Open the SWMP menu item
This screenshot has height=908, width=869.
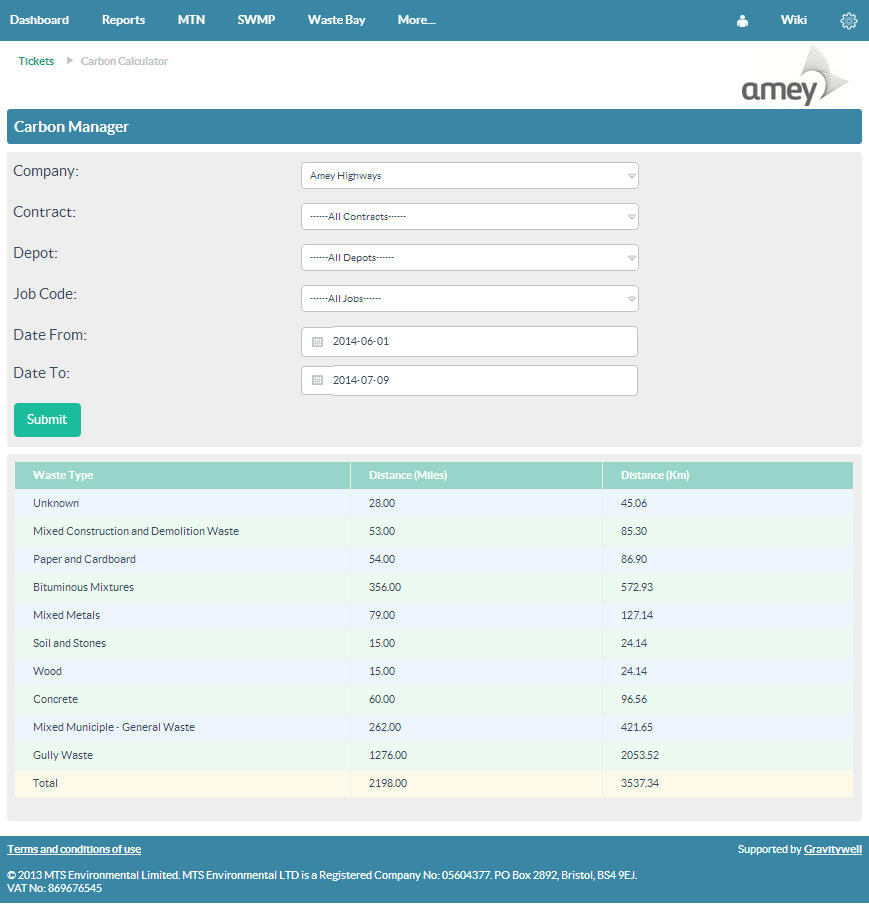[x=256, y=20]
